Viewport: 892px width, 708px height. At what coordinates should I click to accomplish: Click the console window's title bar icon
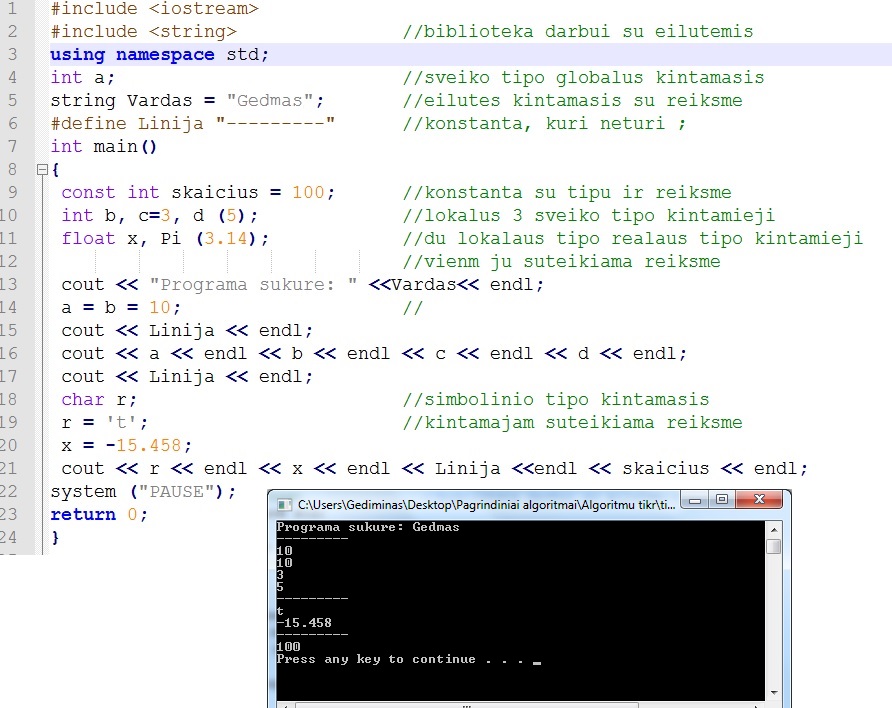pyautogui.click(x=284, y=505)
